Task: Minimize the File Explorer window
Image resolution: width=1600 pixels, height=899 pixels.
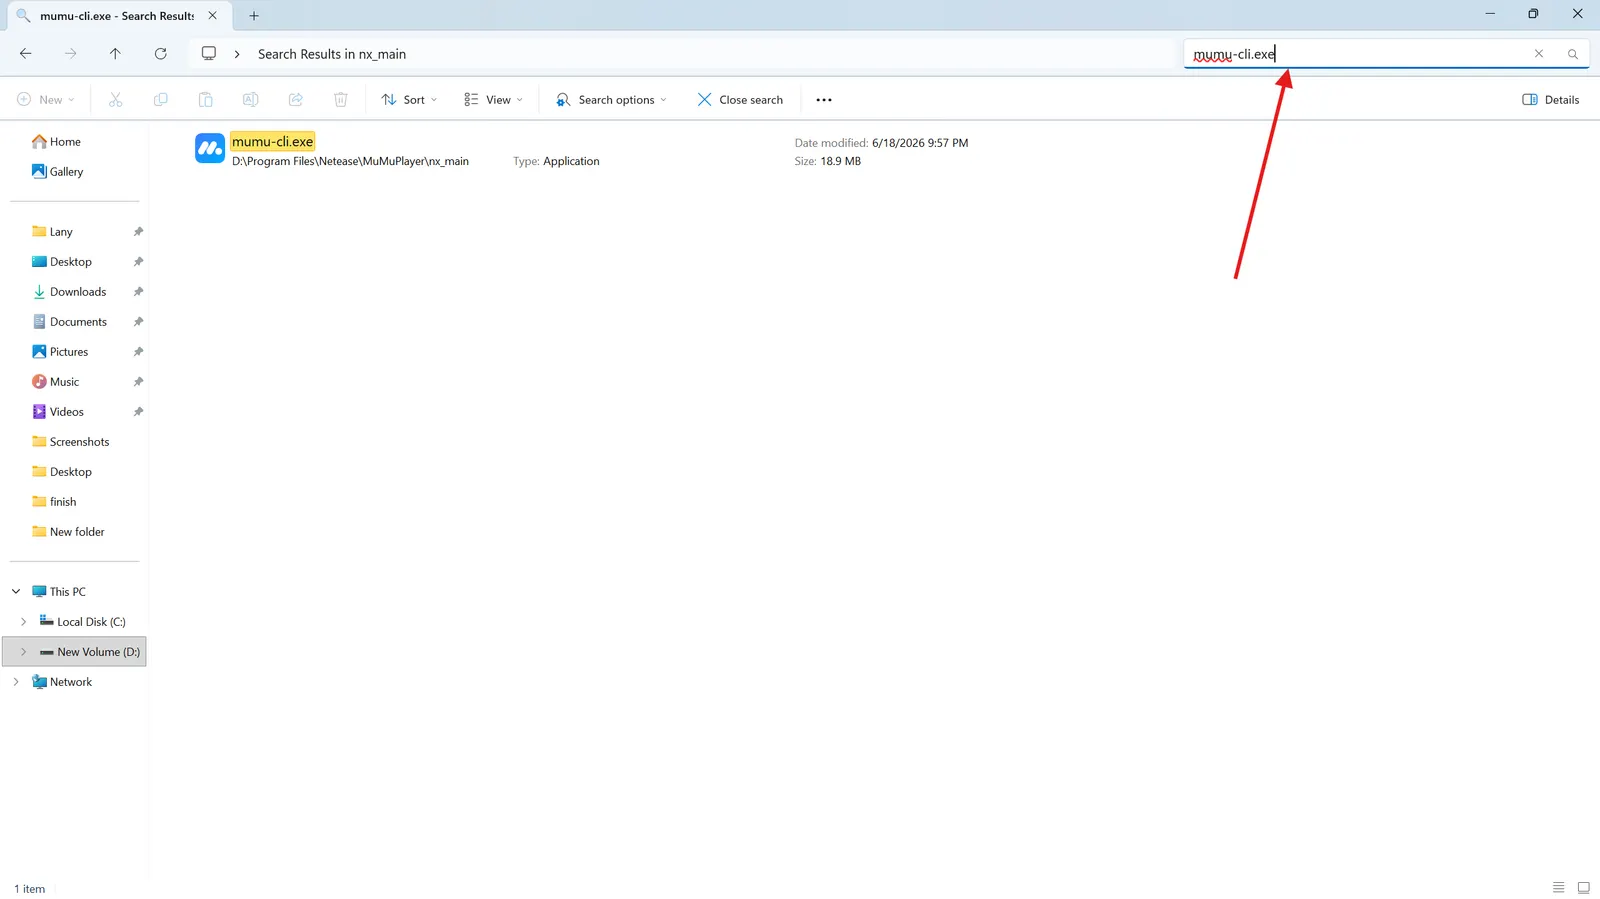Action: [1490, 14]
